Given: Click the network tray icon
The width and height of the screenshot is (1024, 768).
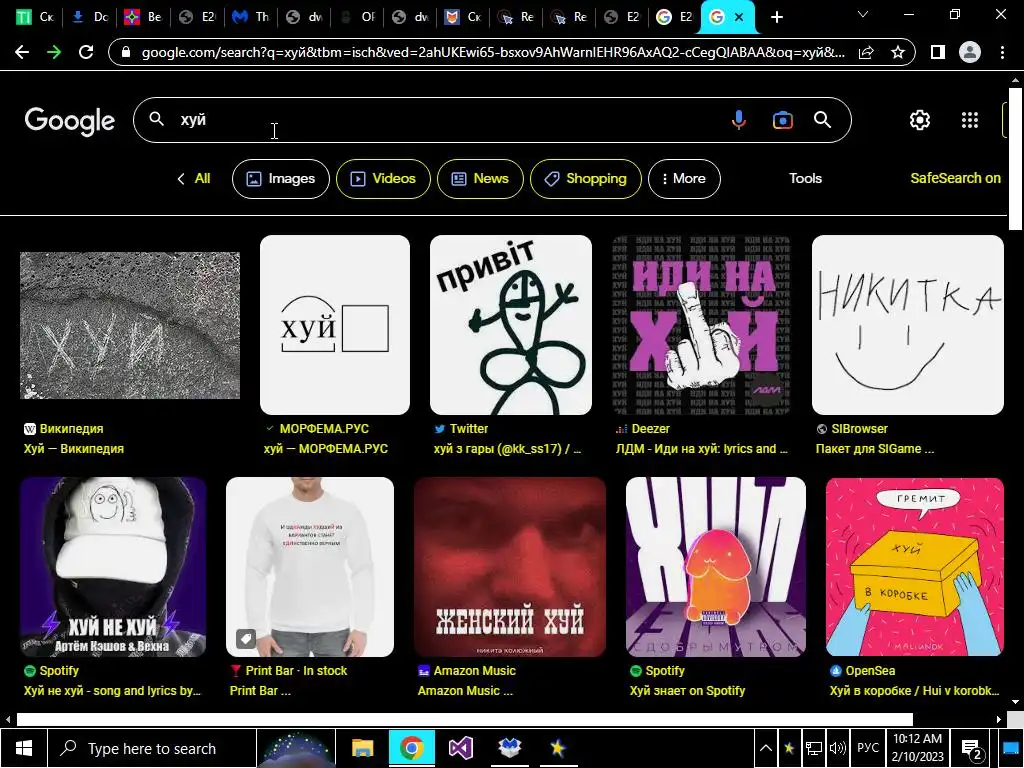Looking at the screenshot, I should click(814, 748).
